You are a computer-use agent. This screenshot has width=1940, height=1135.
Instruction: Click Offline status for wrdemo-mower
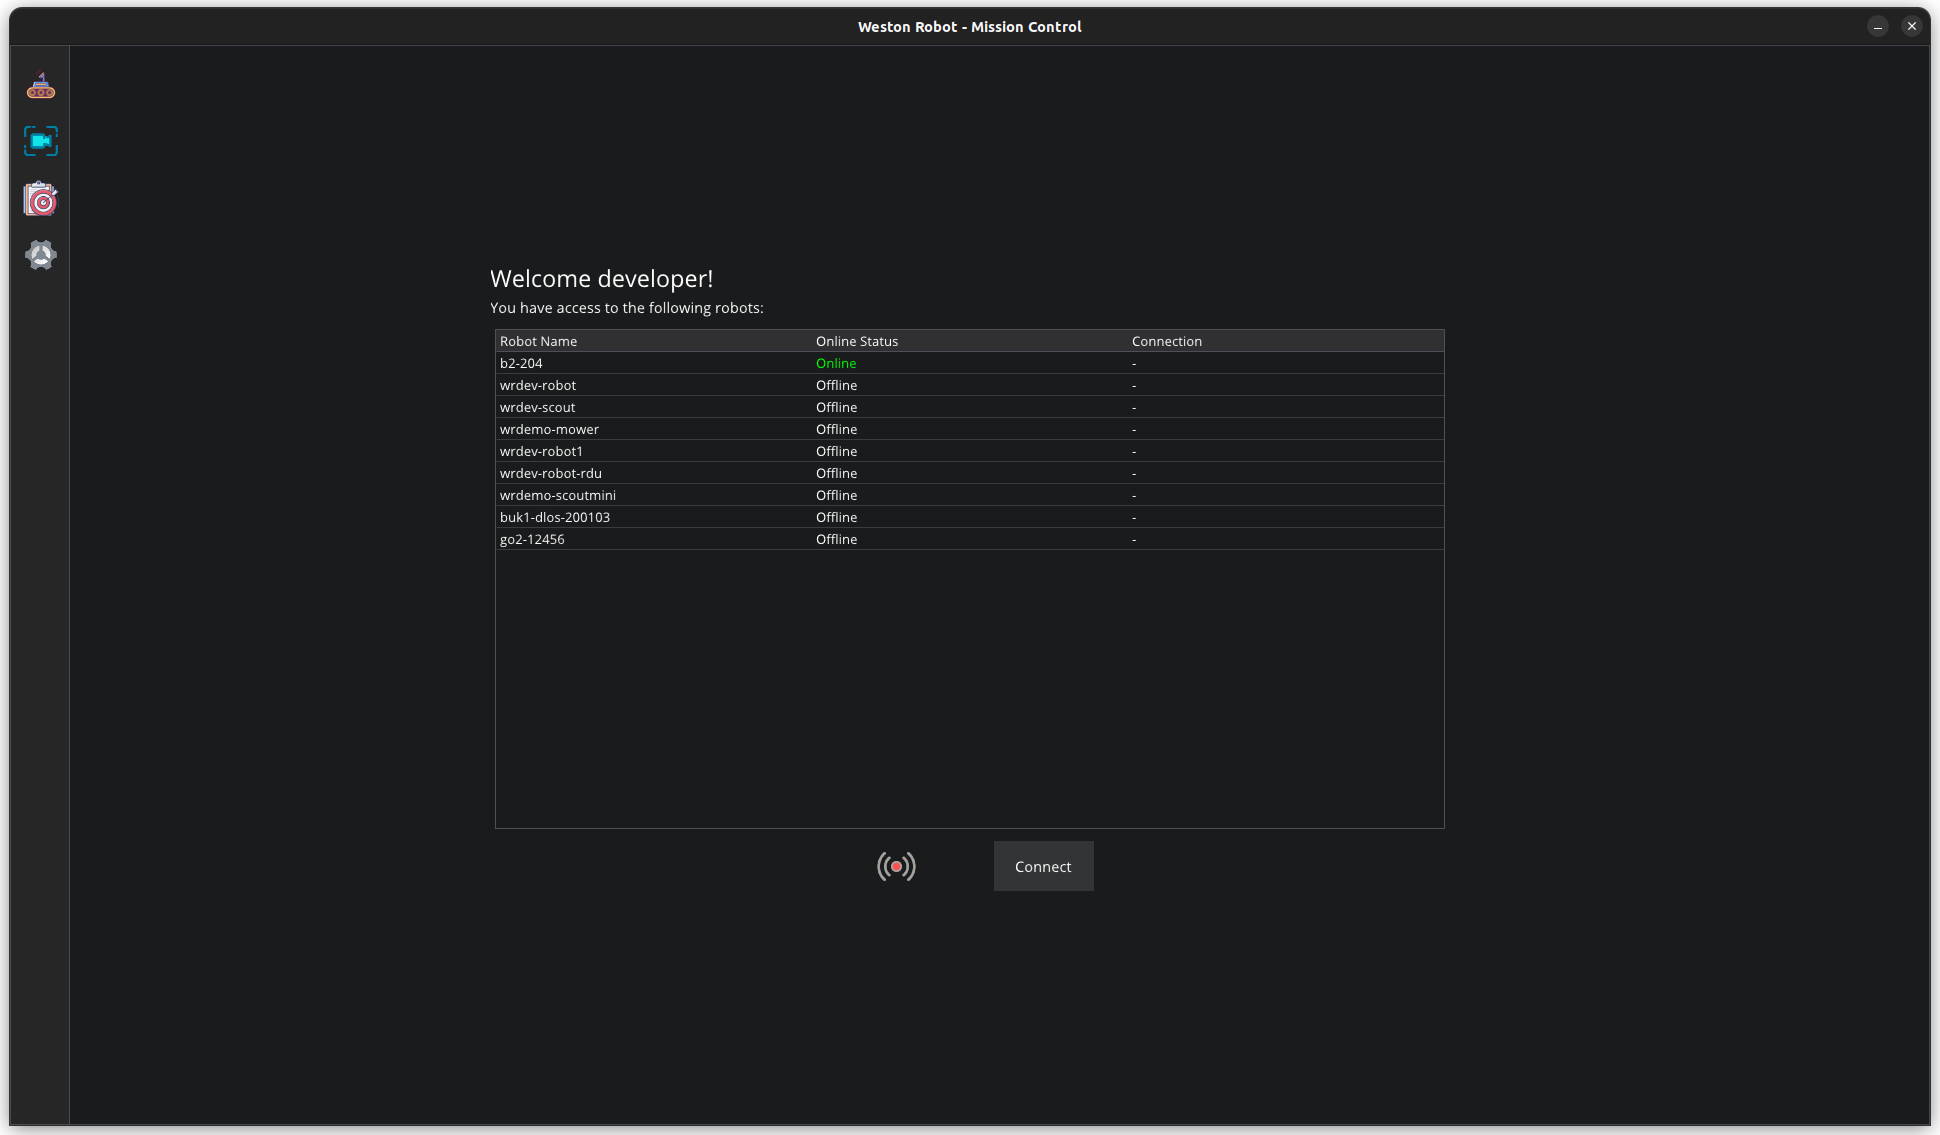coord(836,429)
